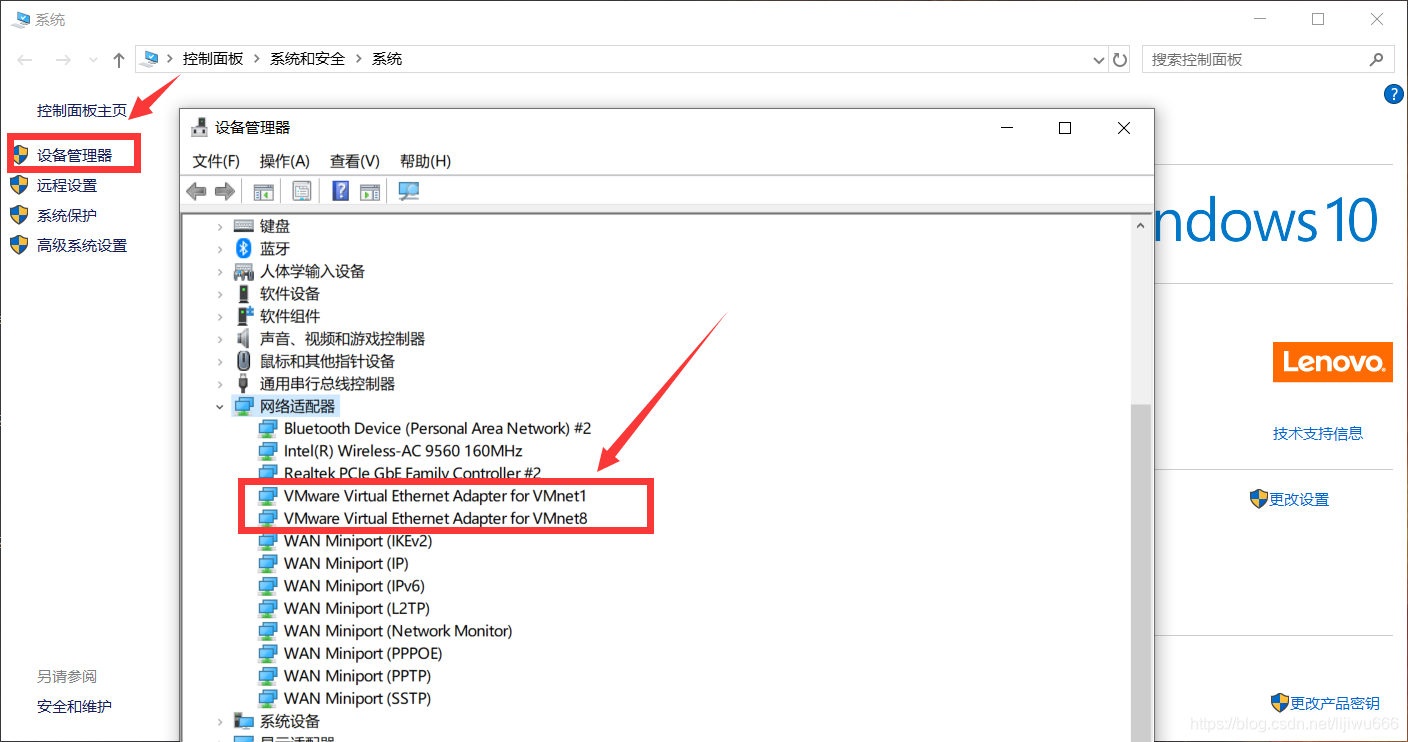Click the adapter icon beside WAN Miniport (SSTP)
1408x742 pixels.
(x=268, y=698)
